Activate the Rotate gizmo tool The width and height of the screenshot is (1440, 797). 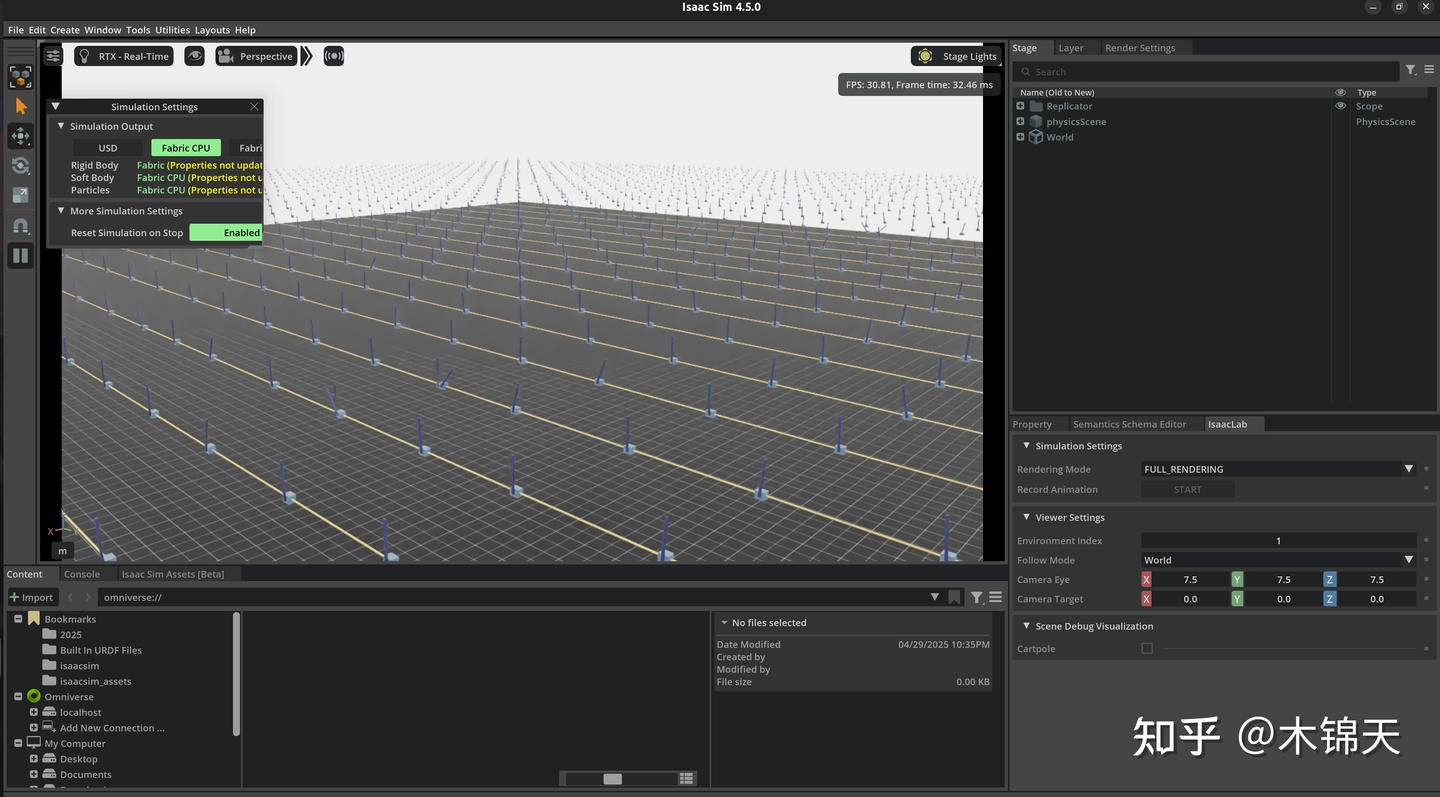pyautogui.click(x=20, y=166)
